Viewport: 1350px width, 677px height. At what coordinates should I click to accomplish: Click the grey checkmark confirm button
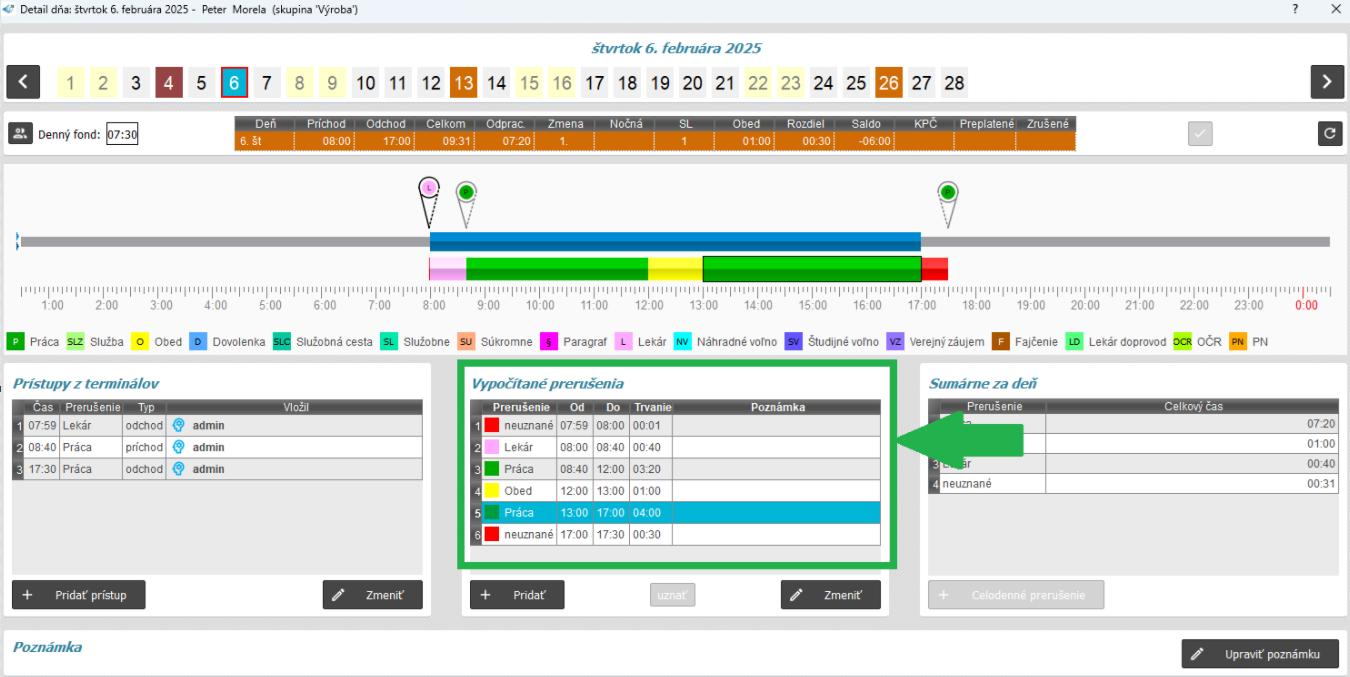(x=1200, y=134)
